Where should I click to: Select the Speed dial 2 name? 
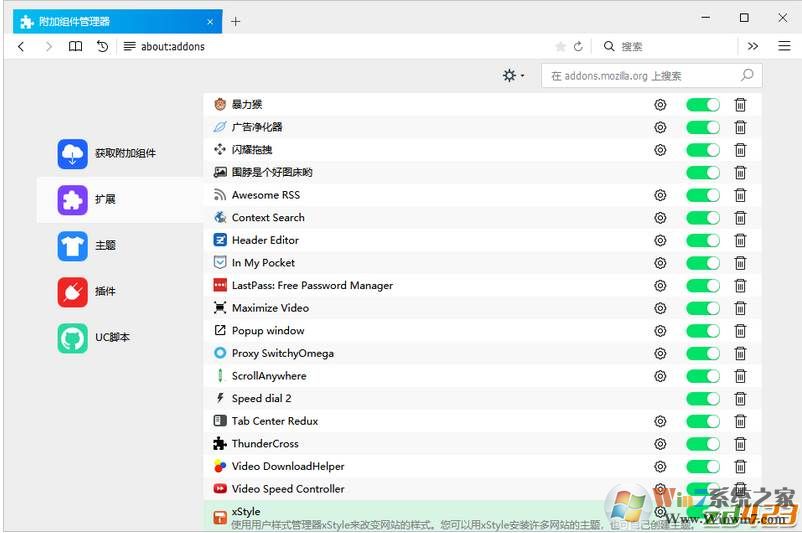261,398
